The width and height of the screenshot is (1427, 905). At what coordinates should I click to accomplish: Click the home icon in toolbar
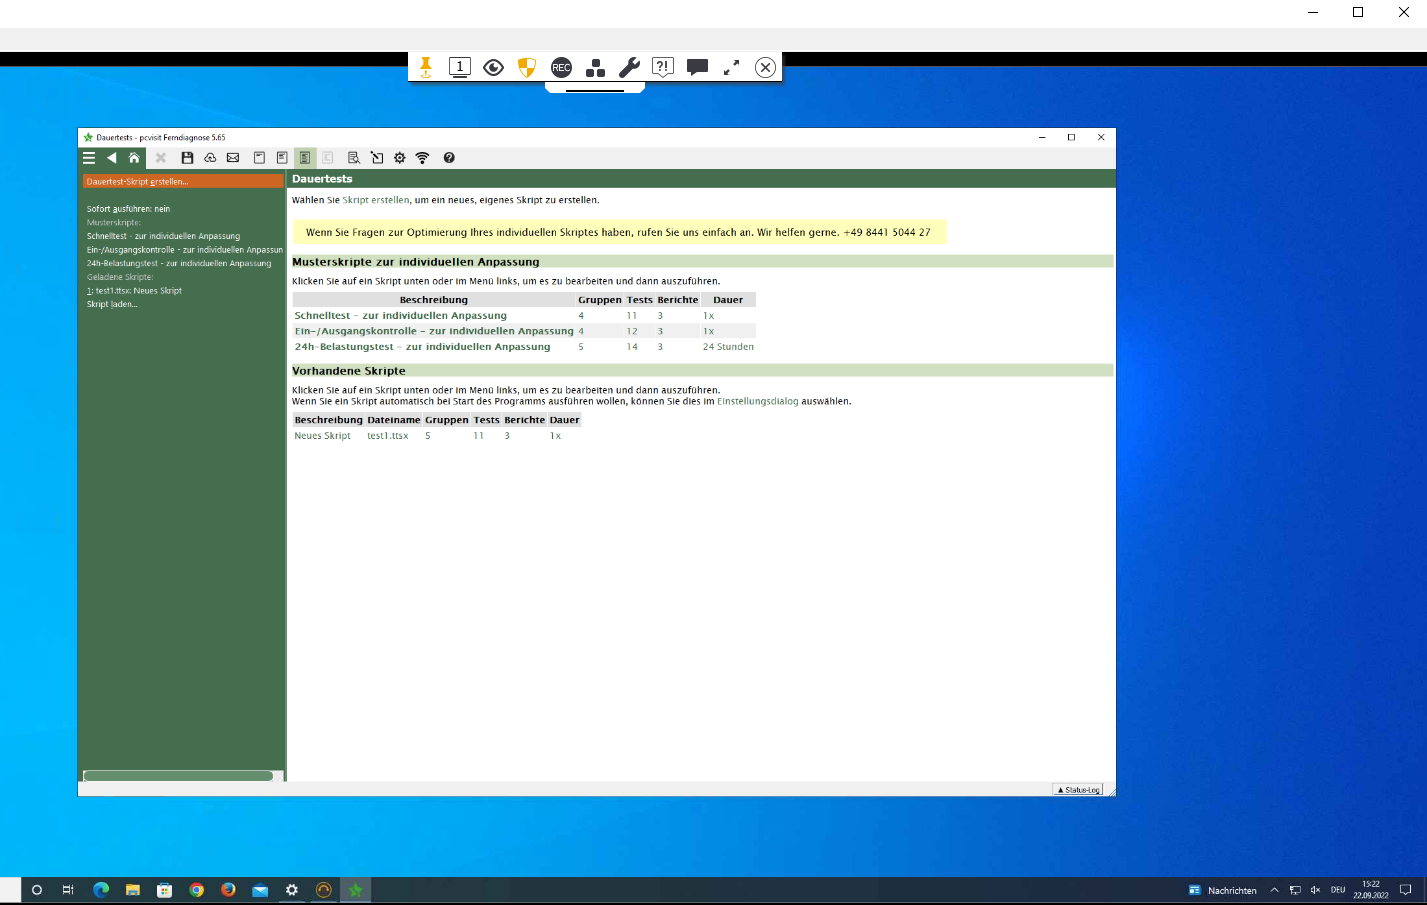(x=134, y=158)
